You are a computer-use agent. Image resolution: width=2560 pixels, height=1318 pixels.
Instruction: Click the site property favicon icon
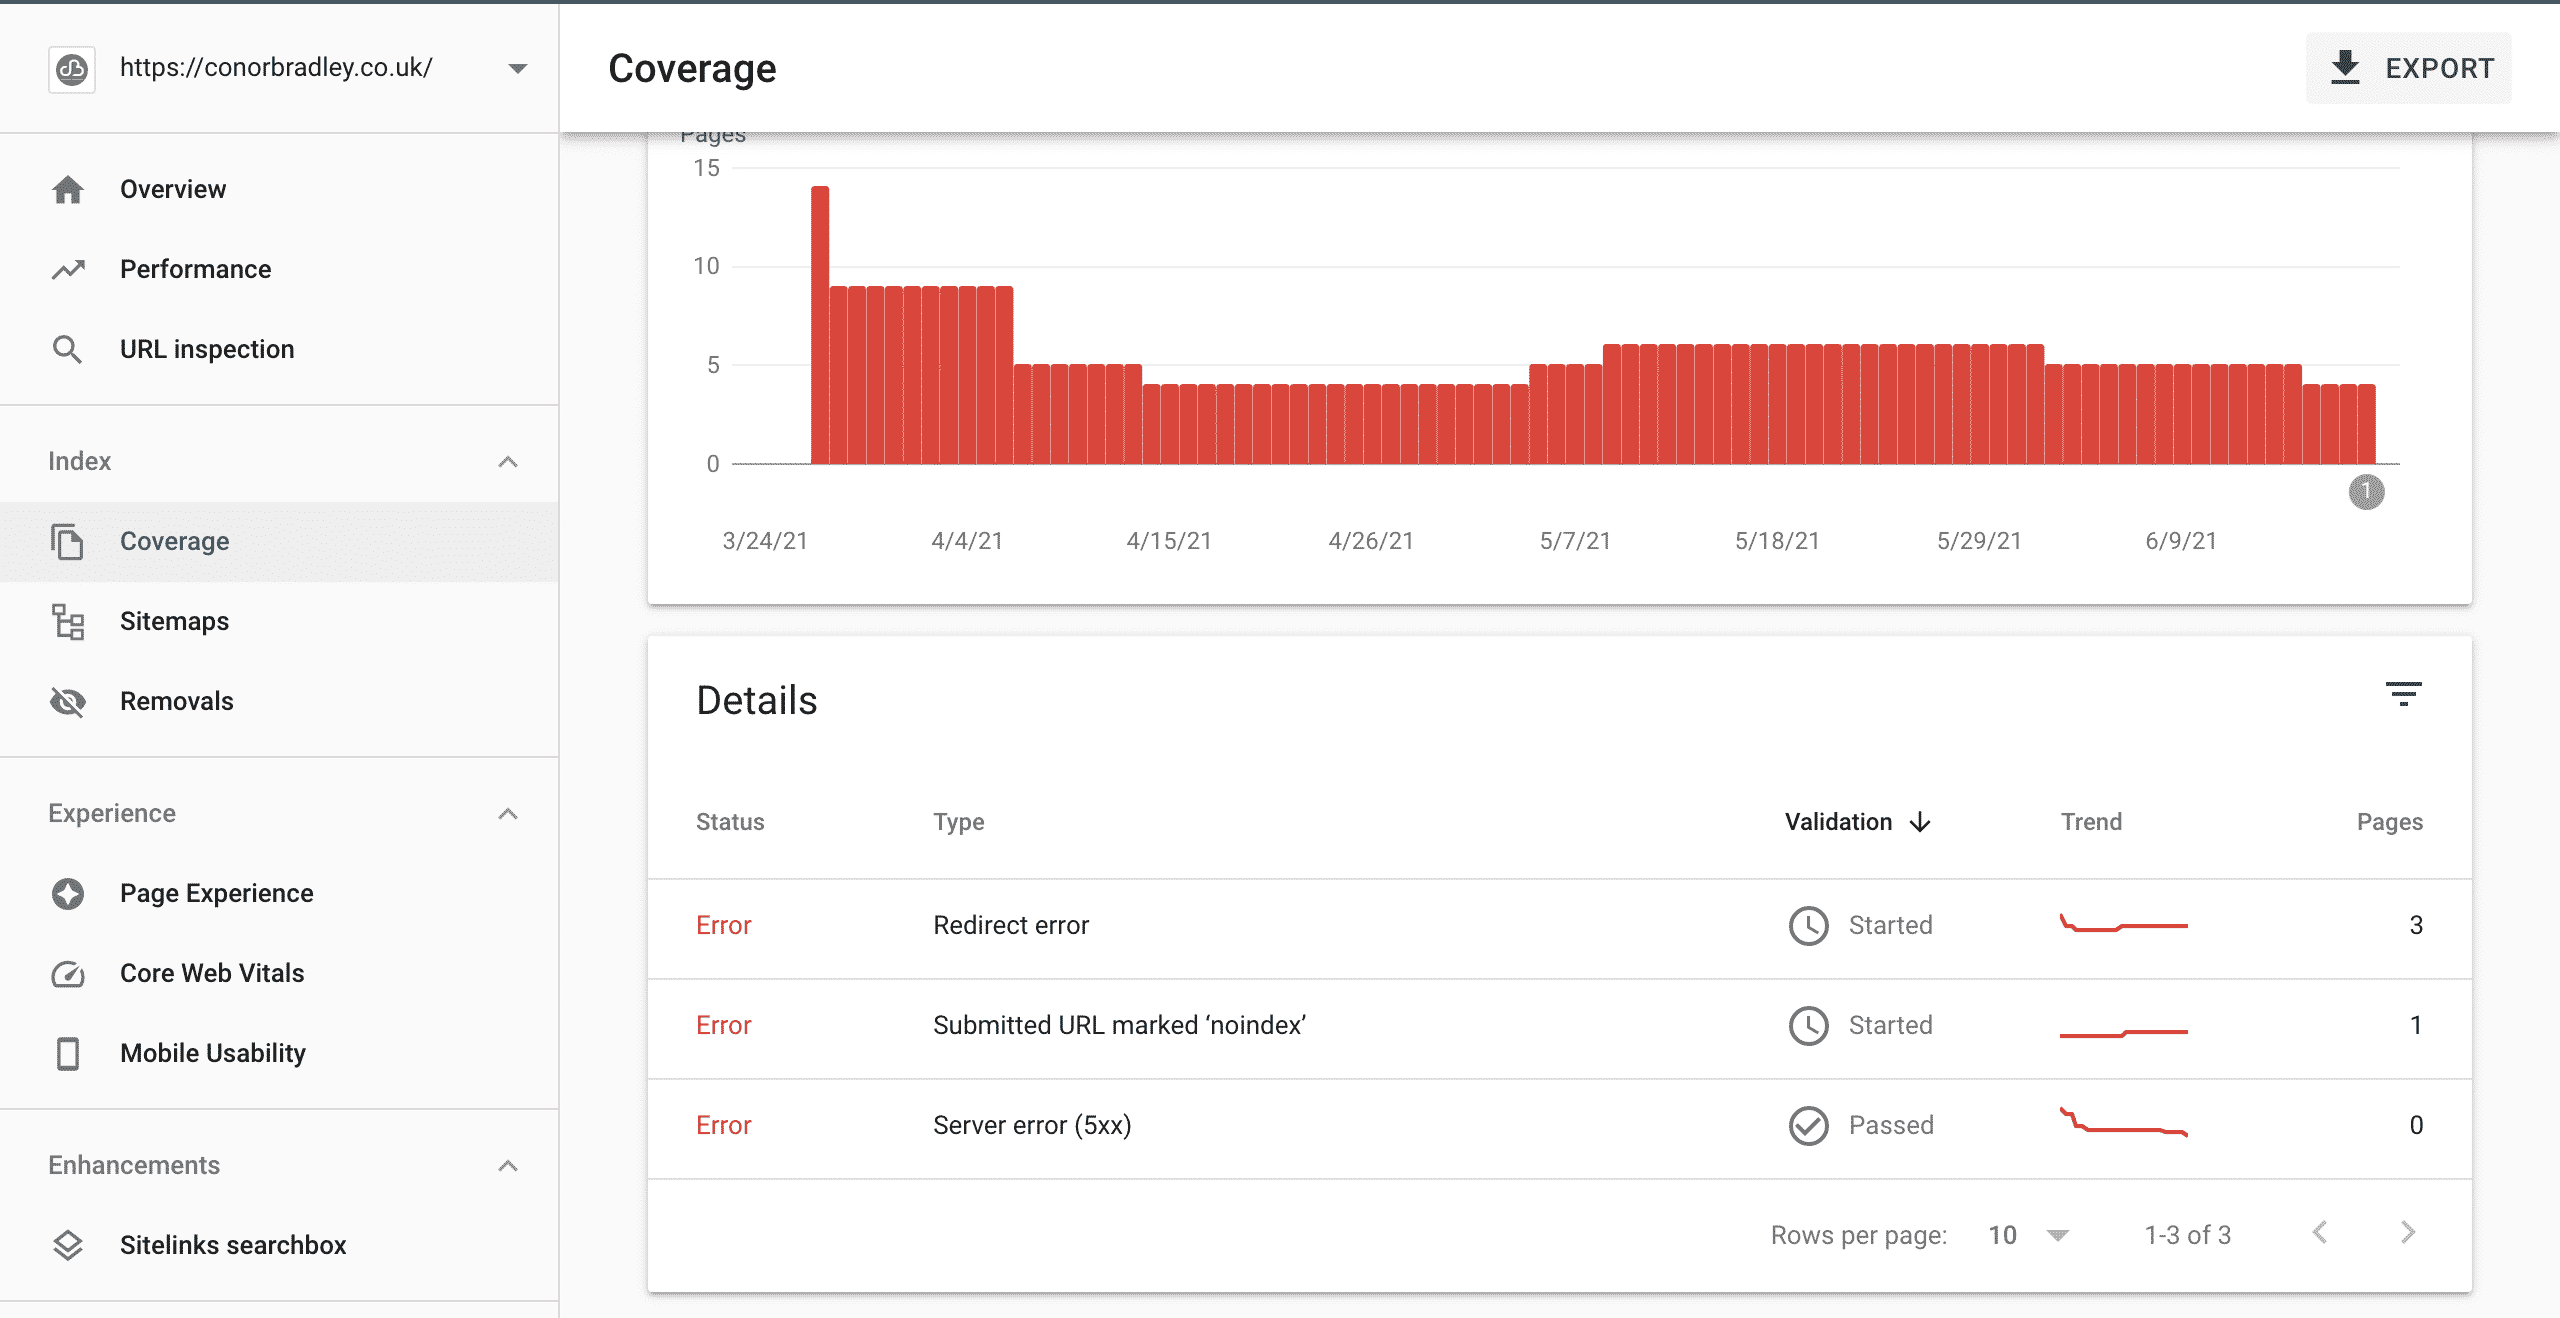click(72, 69)
